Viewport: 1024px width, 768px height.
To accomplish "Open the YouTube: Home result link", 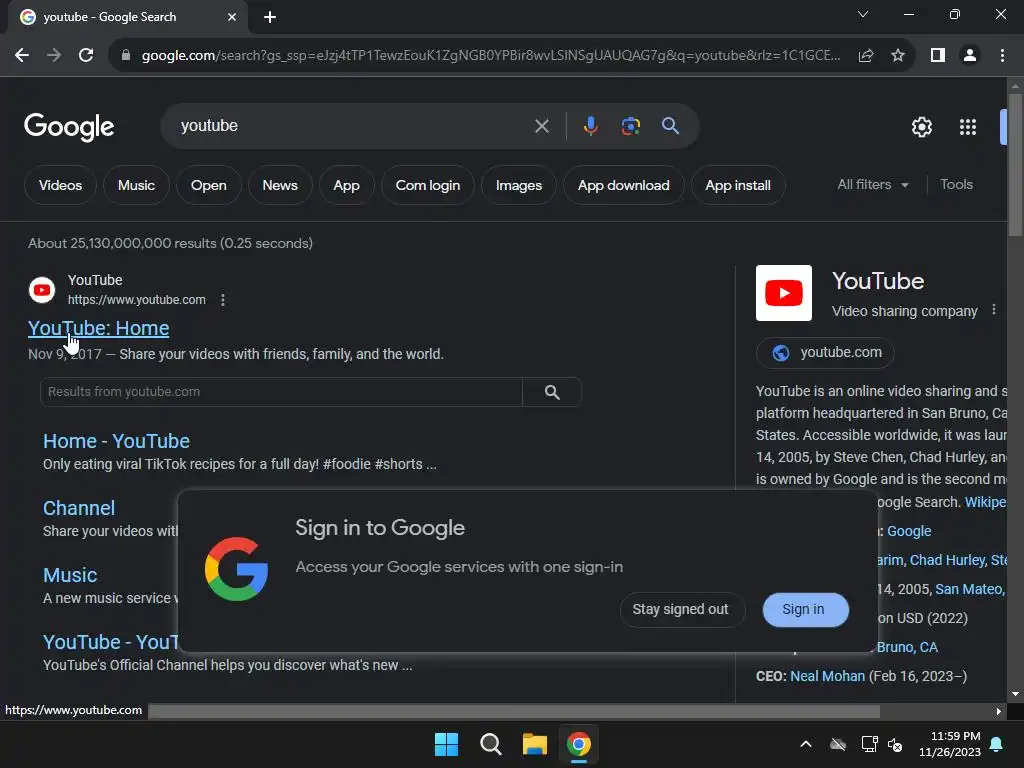I will [99, 328].
